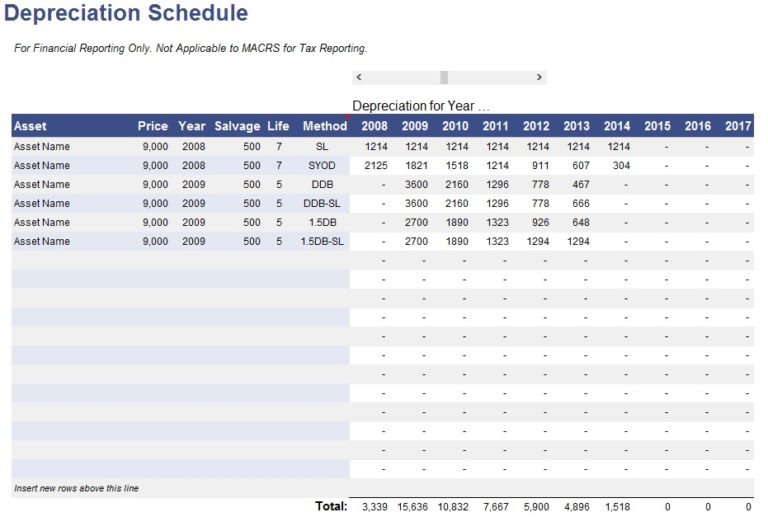The width and height of the screenshot is (768, 531).
Task: Click the 2014 year column header
Action: click(x=617, y=126)
